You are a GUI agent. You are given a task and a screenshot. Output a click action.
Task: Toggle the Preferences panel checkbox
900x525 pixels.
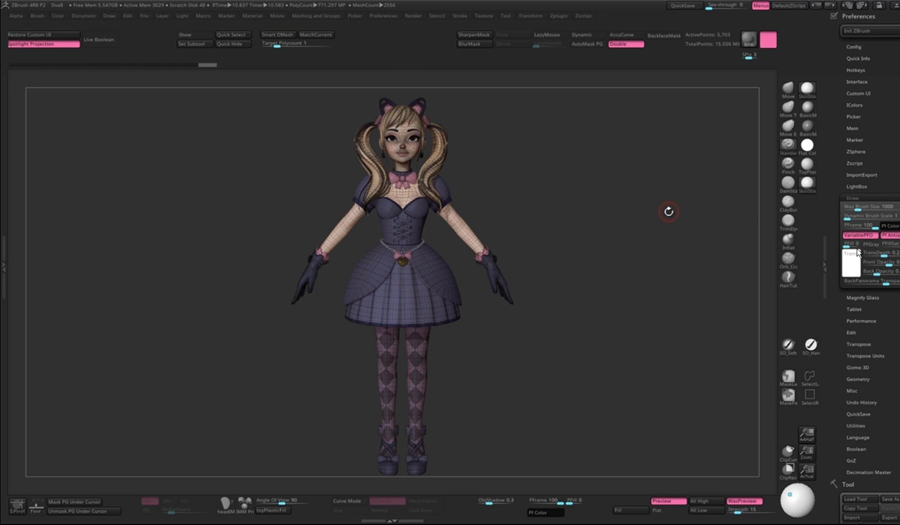[834, 16]
